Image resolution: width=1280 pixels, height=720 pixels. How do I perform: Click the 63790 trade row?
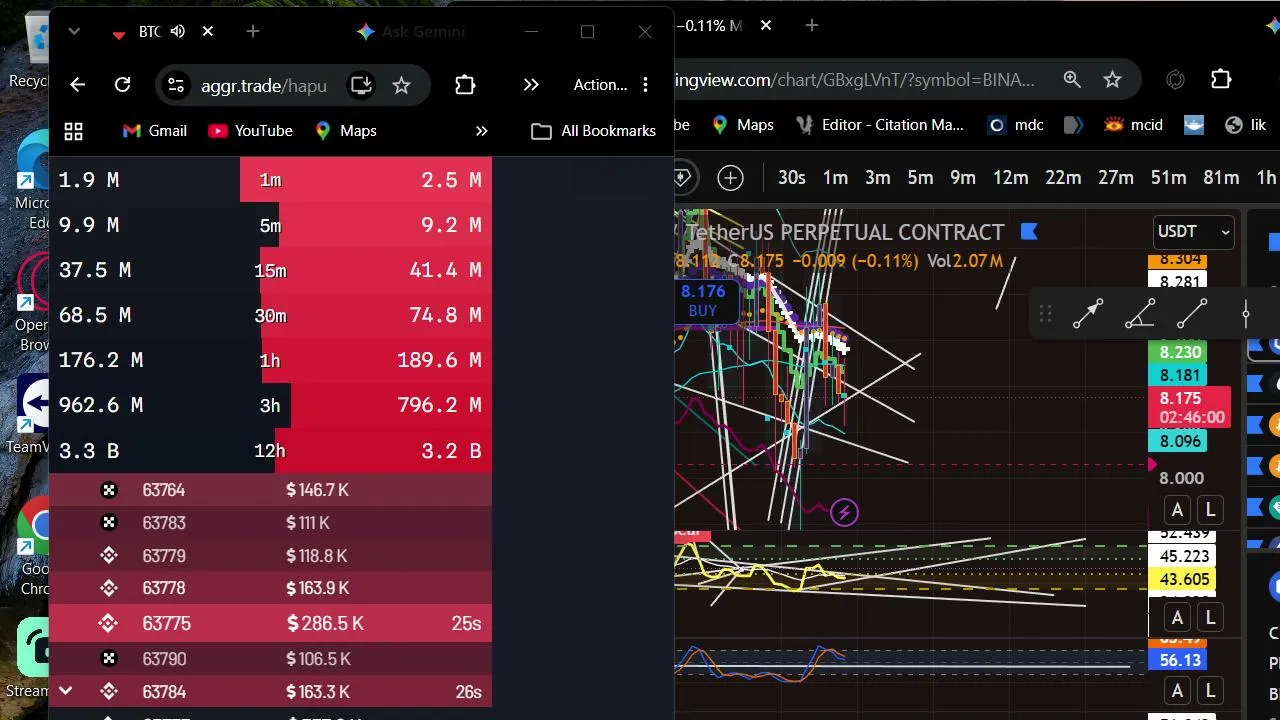pyautogui.click(x=270, y=659)
